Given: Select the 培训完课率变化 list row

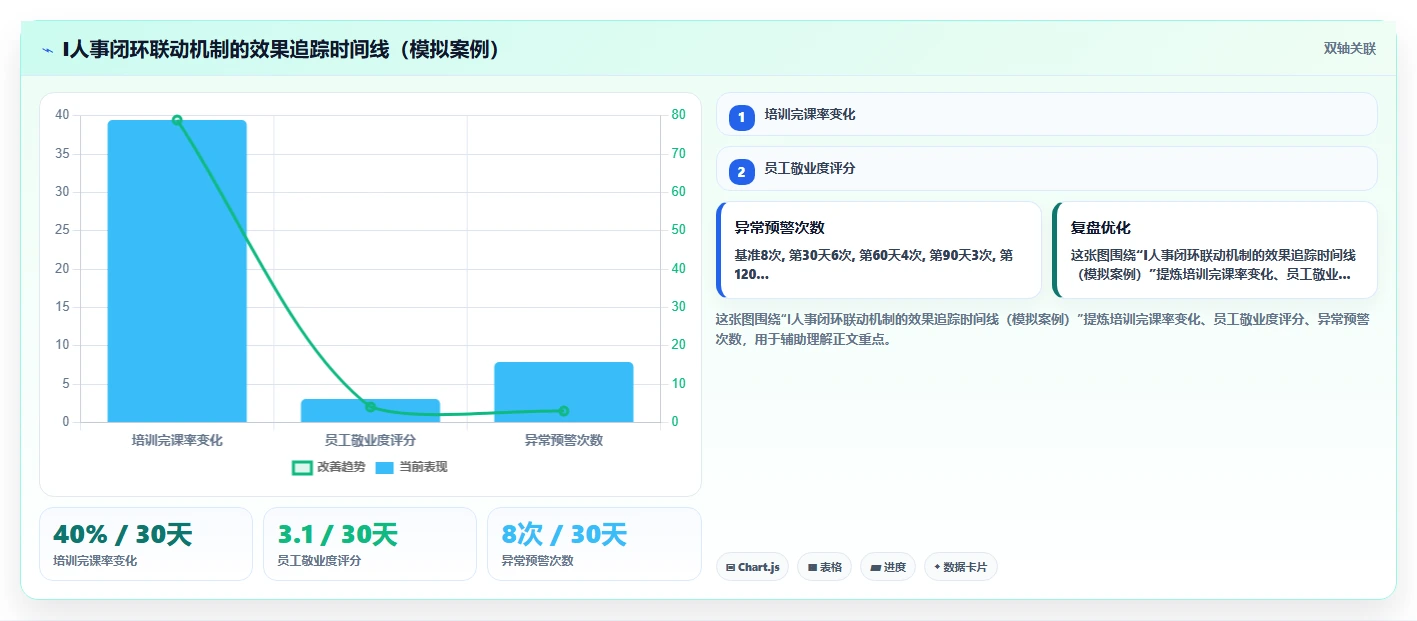Looking at the screenshot, I should point(1046,114).
